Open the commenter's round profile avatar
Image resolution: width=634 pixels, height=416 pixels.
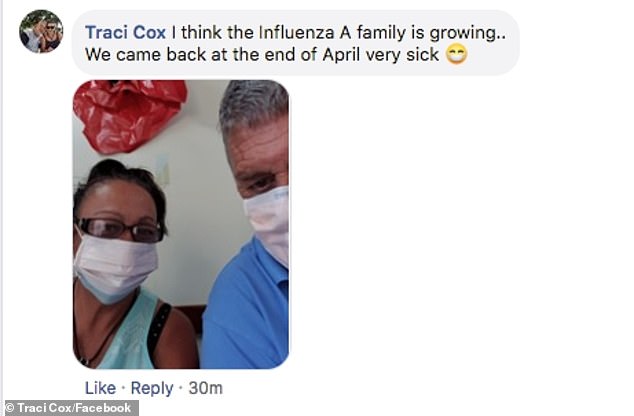click(41, 31)
